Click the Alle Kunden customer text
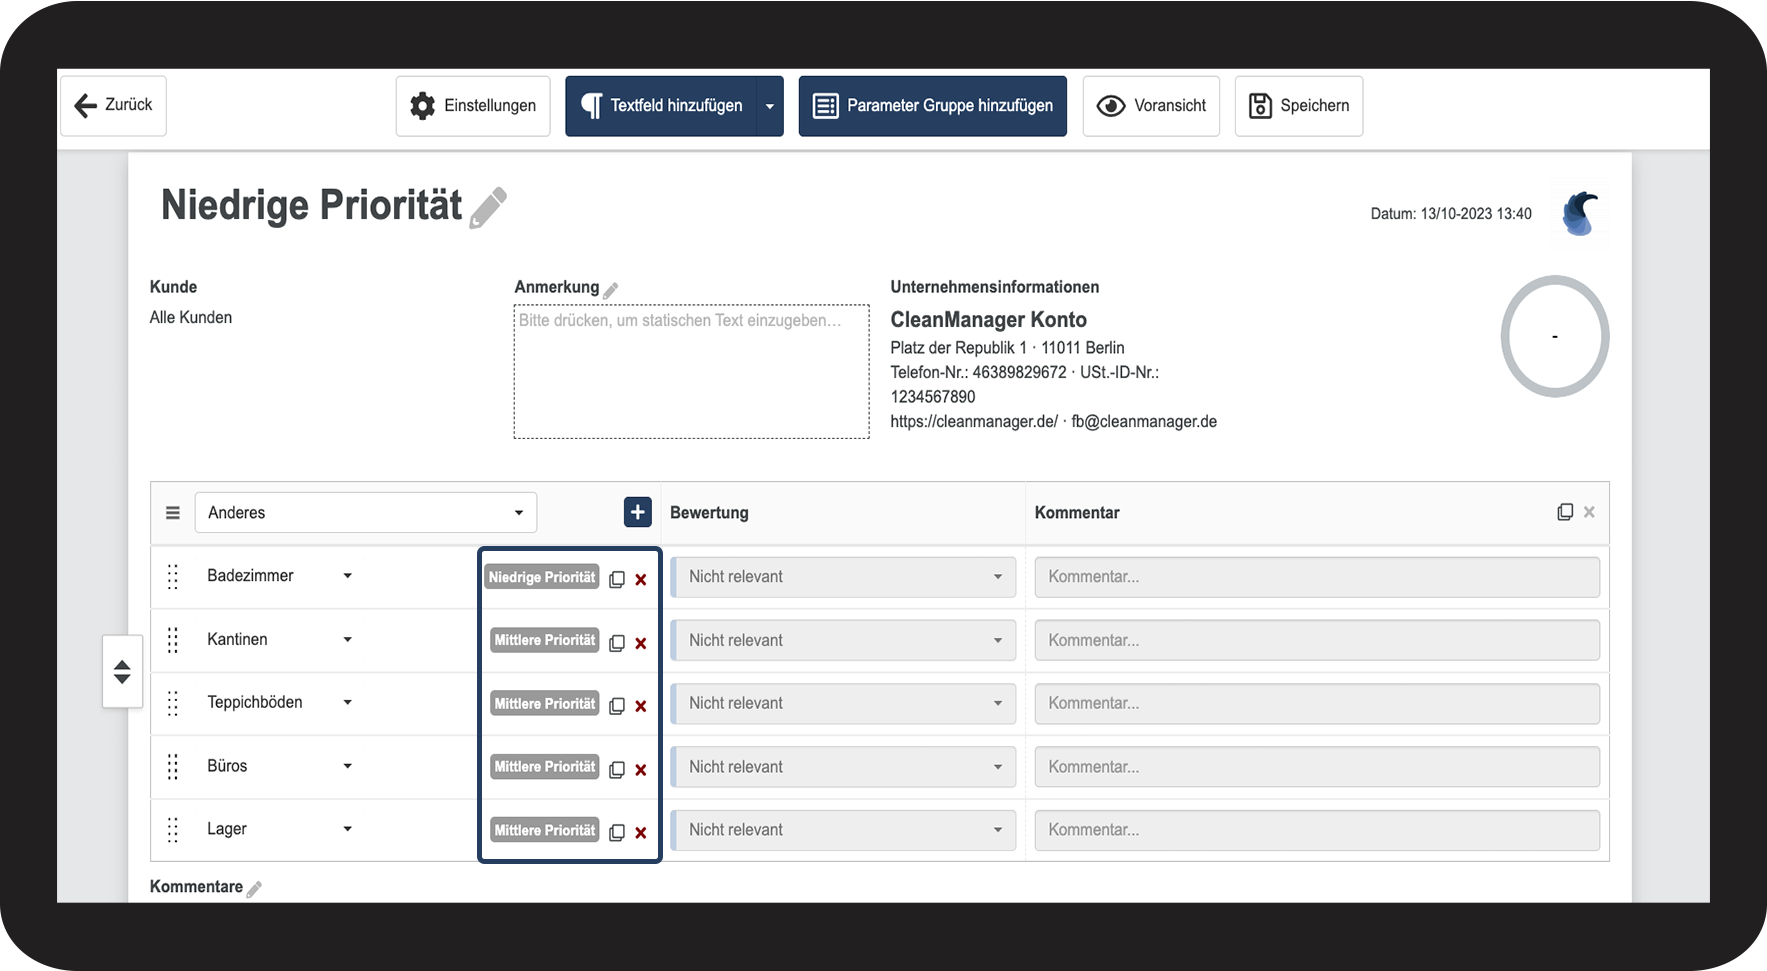 [191, 317]
